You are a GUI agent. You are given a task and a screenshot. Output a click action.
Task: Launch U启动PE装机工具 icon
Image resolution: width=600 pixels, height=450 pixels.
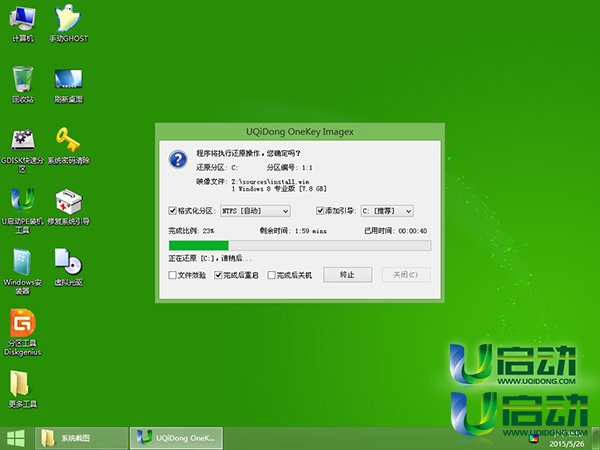(x=23, y=211)
